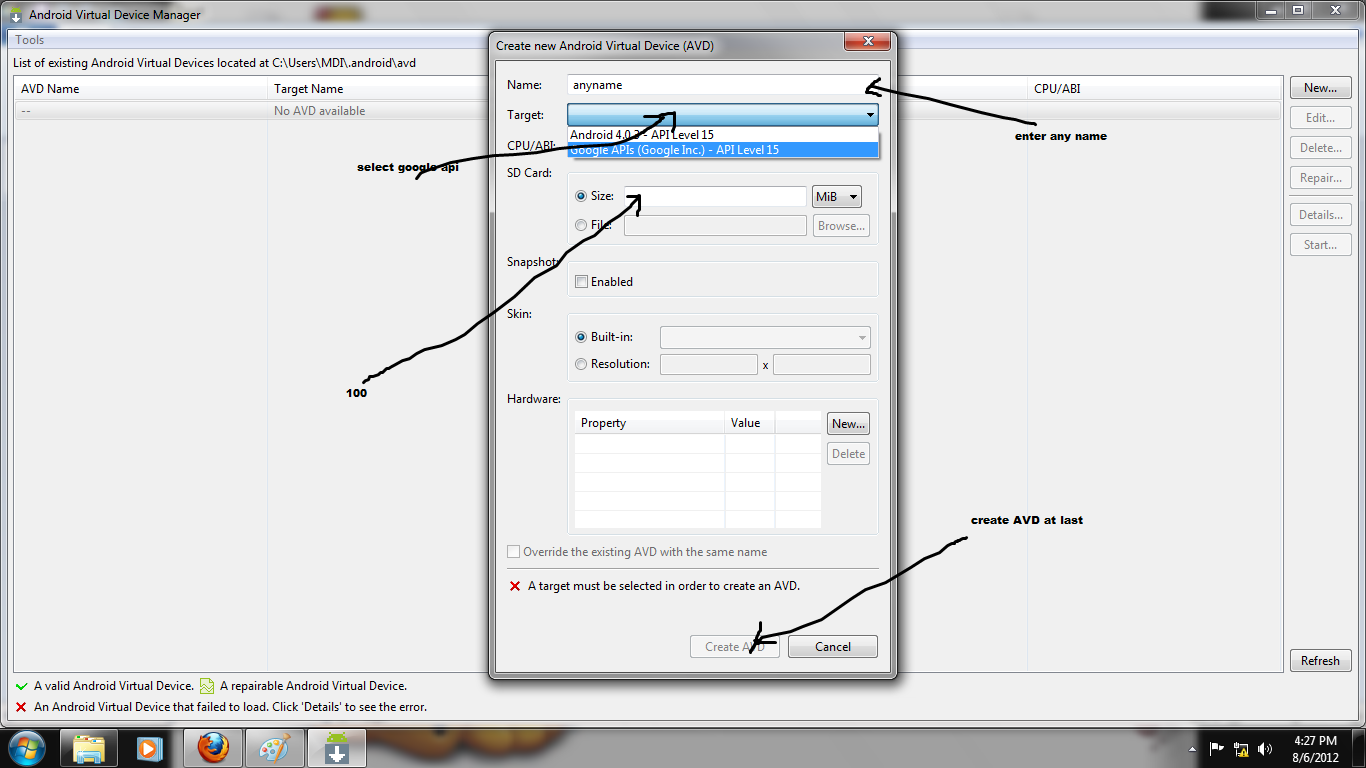Screen dimensions: 1366x768
Task: Click New in AVD Manager window
Action: pyautogui.click(x=1321, y=88)
